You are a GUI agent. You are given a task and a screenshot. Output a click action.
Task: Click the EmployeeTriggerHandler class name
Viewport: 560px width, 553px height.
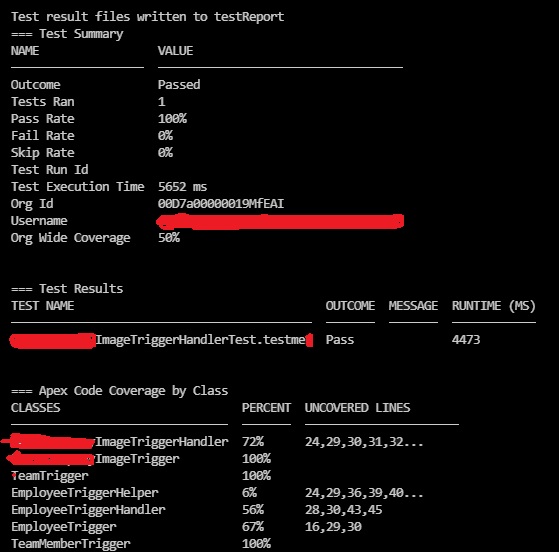(88, 510)
